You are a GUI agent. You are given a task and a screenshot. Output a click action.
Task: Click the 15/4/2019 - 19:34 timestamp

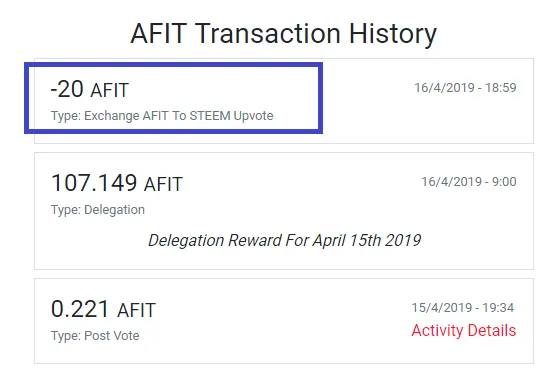pos(463,307)
